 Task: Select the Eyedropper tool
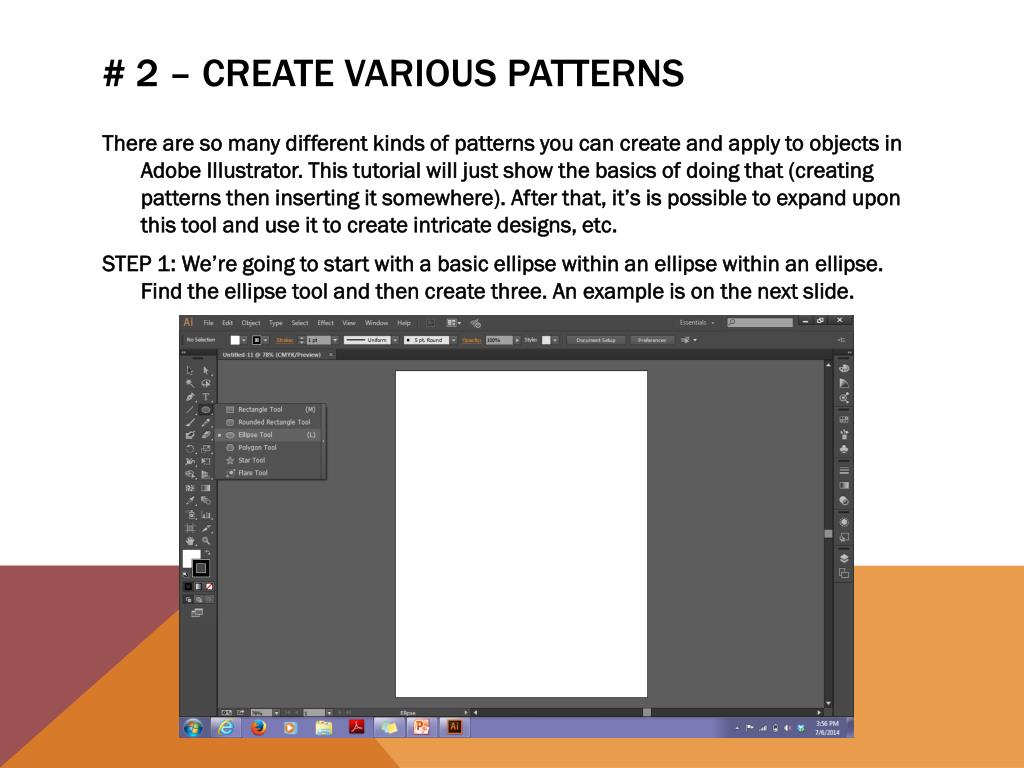190,501
